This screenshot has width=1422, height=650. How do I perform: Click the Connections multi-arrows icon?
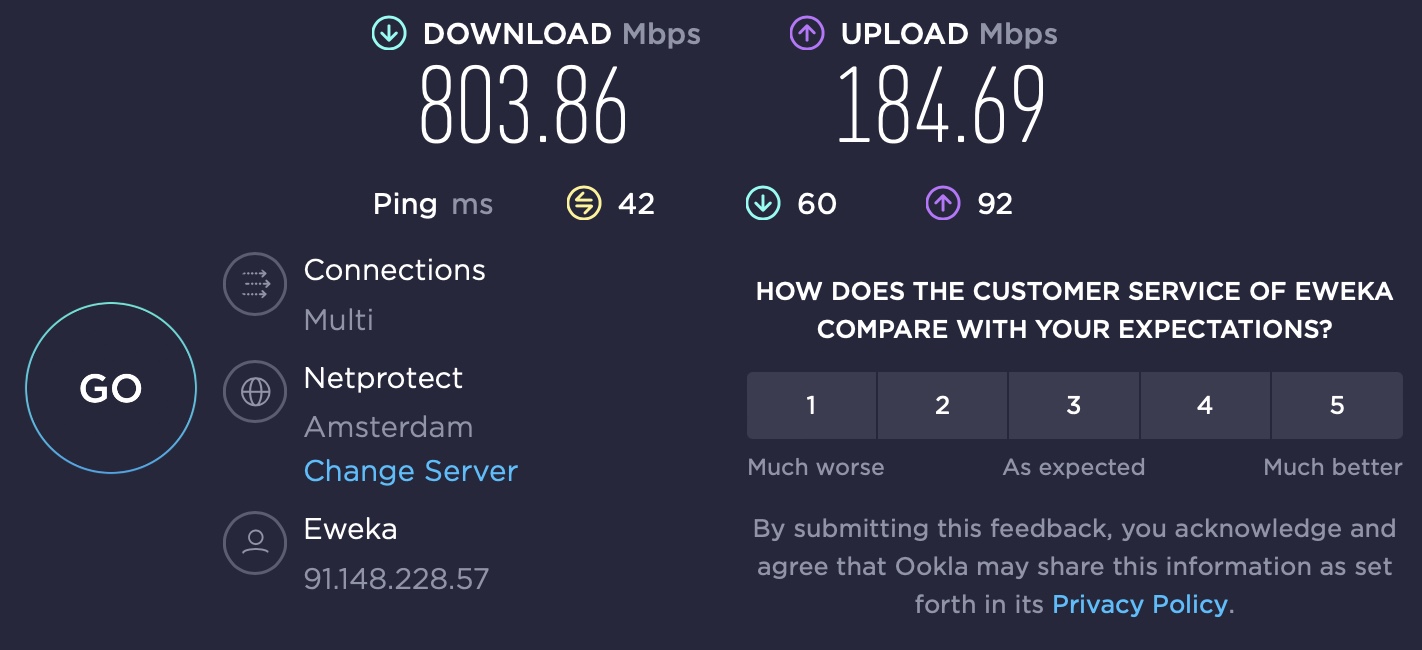point(255,285)
